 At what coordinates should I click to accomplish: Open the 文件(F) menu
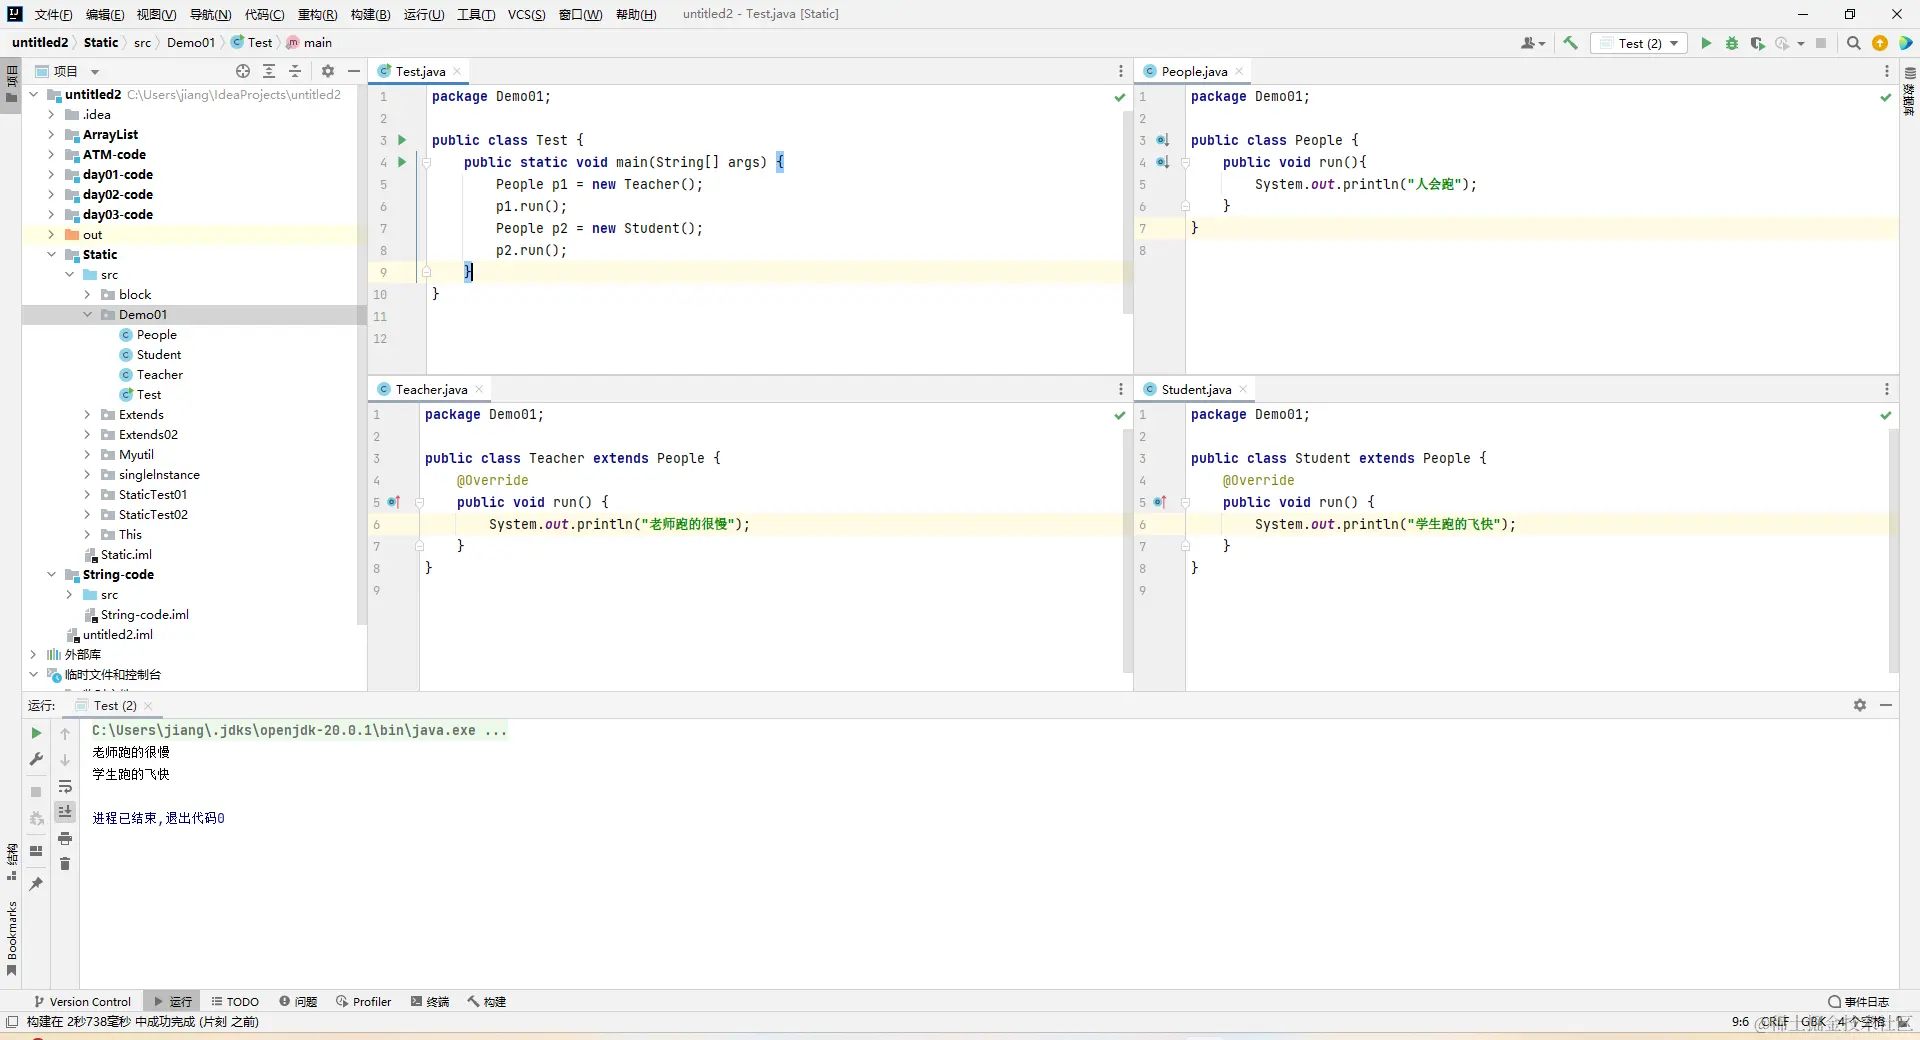tap(54, 14)
